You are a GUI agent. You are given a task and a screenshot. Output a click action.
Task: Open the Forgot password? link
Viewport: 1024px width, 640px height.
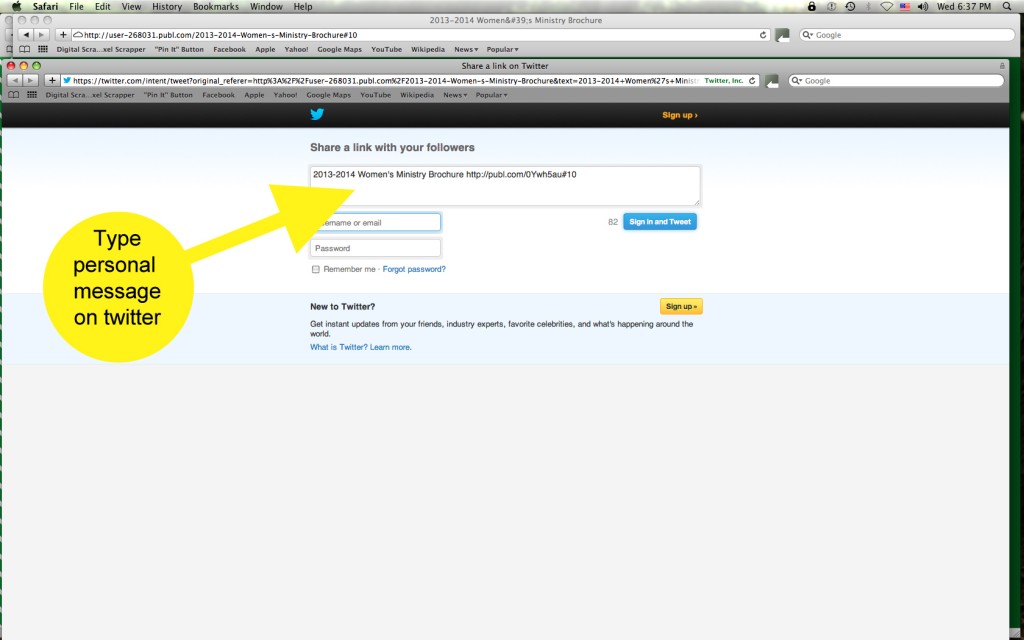pyautogui.click(x=414, y=269)
